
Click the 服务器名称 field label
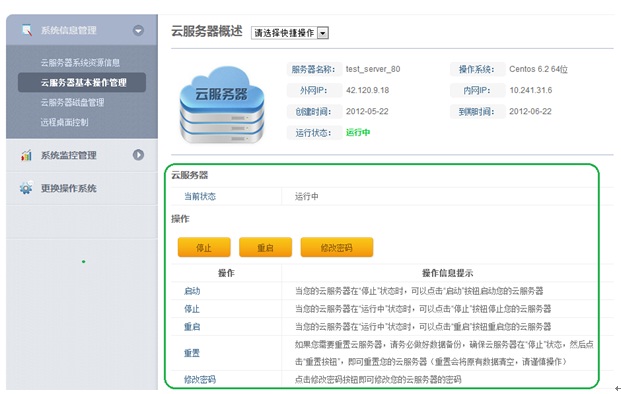pos(313,69)
